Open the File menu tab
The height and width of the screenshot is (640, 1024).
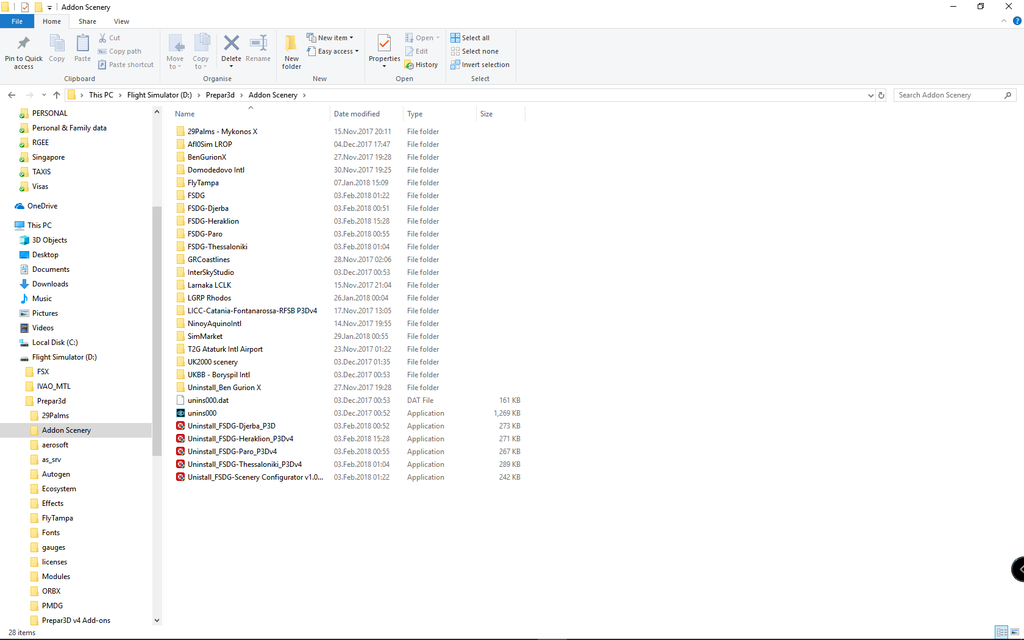[17, 22]
